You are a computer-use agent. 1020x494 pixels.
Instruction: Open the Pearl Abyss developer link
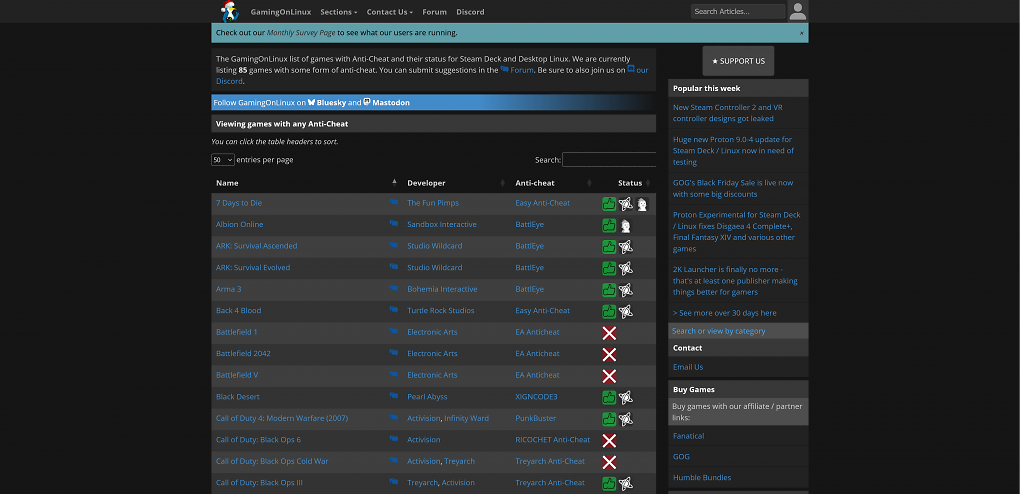427,396
